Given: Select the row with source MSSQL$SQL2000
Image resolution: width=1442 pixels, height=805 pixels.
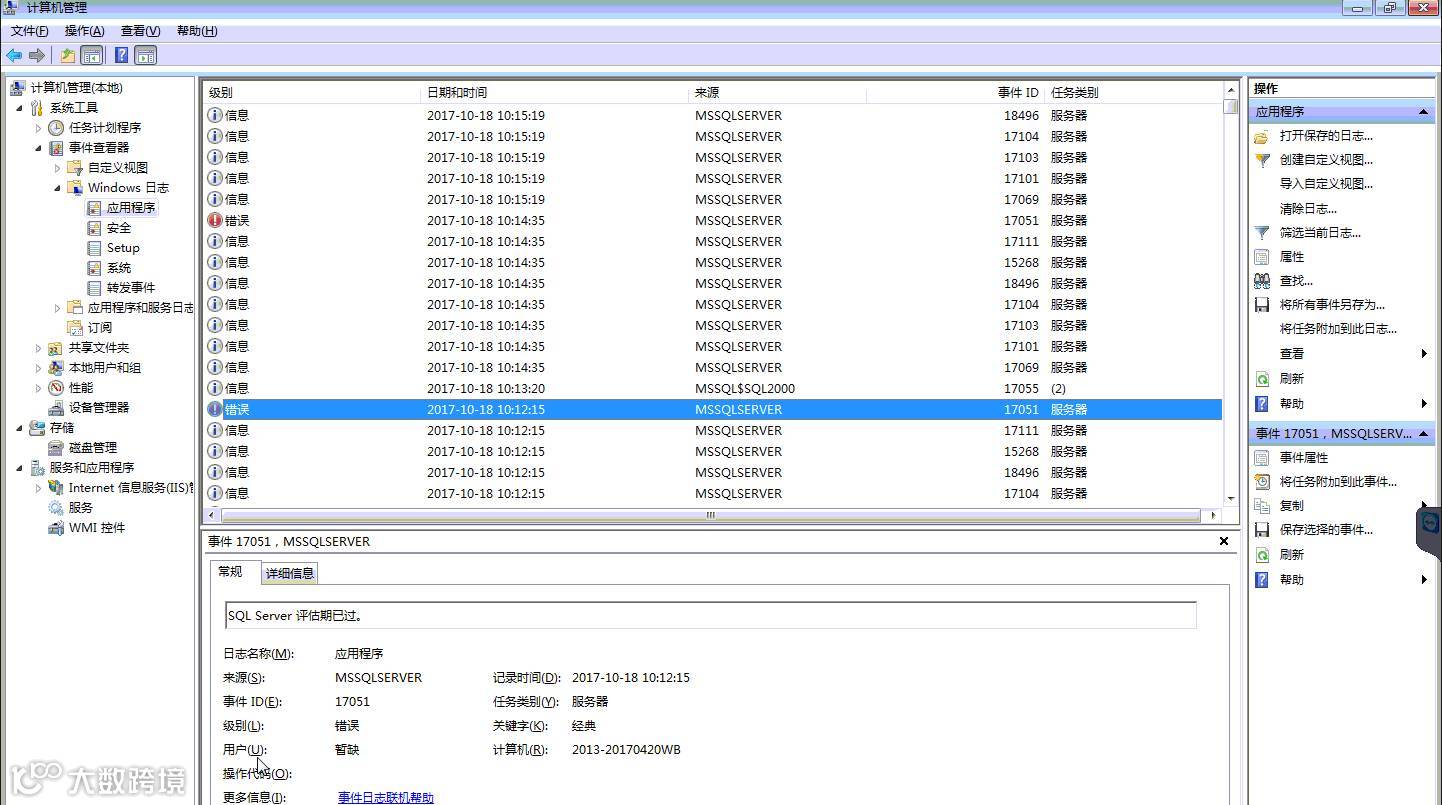Looking at the screenshot, I should (711, 389).
